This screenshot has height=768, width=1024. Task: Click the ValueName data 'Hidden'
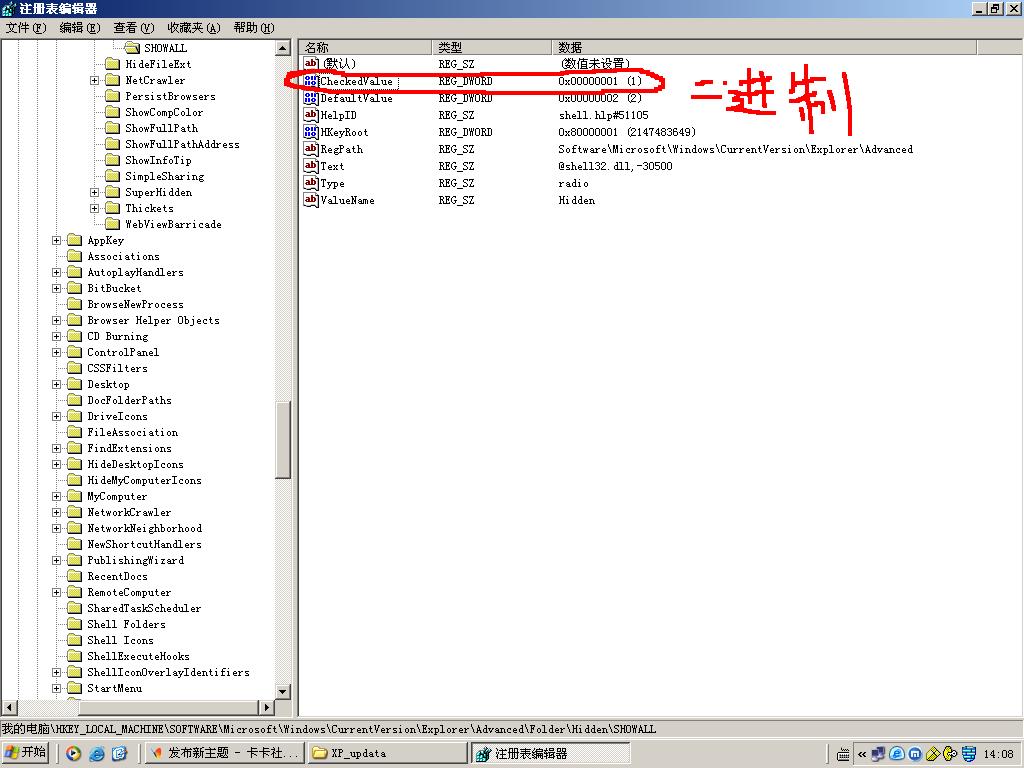577,200
